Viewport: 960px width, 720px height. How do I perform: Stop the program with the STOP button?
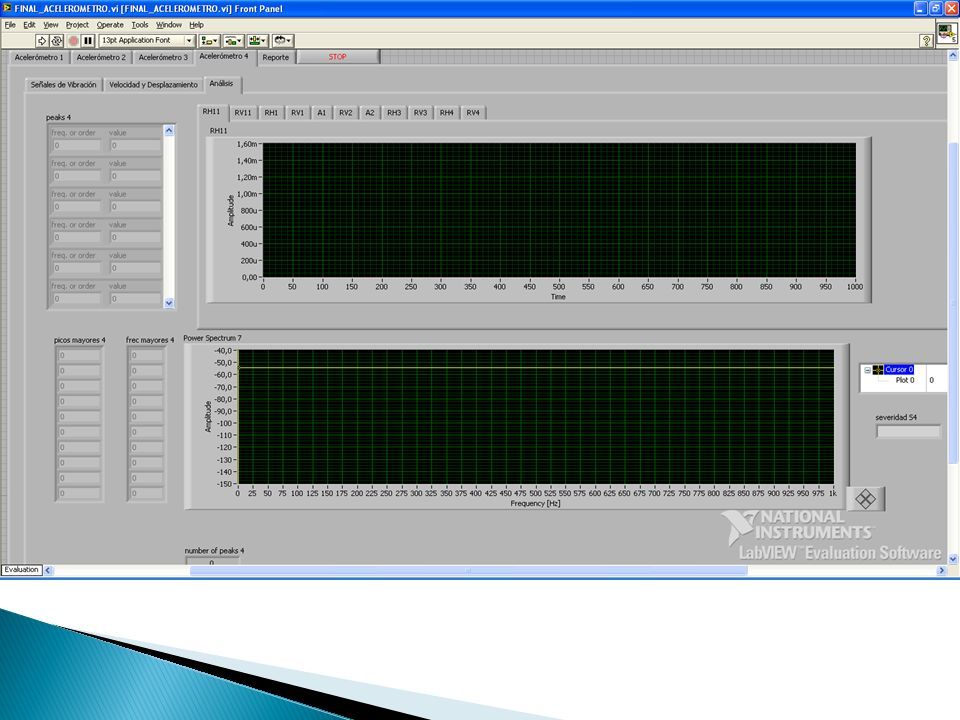pyautogui.click(x=337, y=57)
